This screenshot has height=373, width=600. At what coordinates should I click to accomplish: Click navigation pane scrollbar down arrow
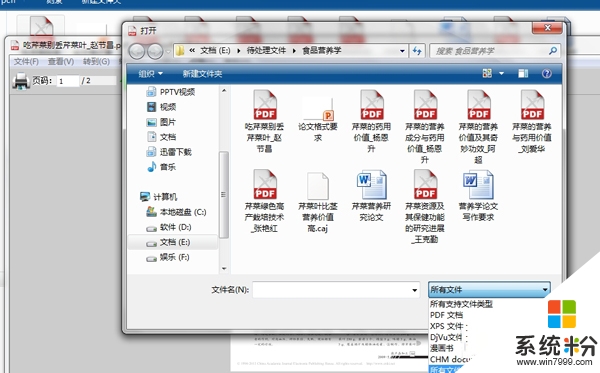pyautogui.click(x=224, y=269)
